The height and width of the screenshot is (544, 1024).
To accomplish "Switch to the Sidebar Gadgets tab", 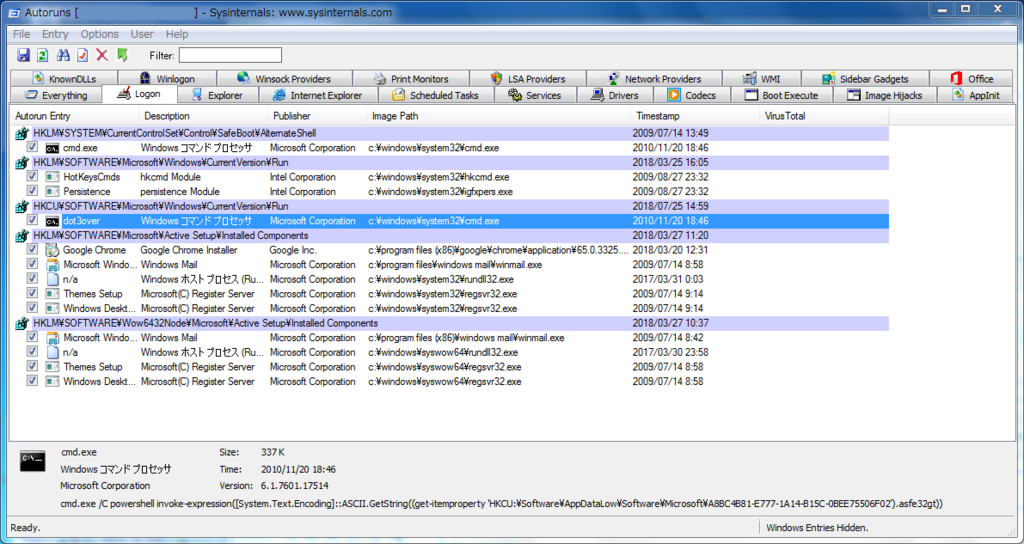I will [865, 78].
